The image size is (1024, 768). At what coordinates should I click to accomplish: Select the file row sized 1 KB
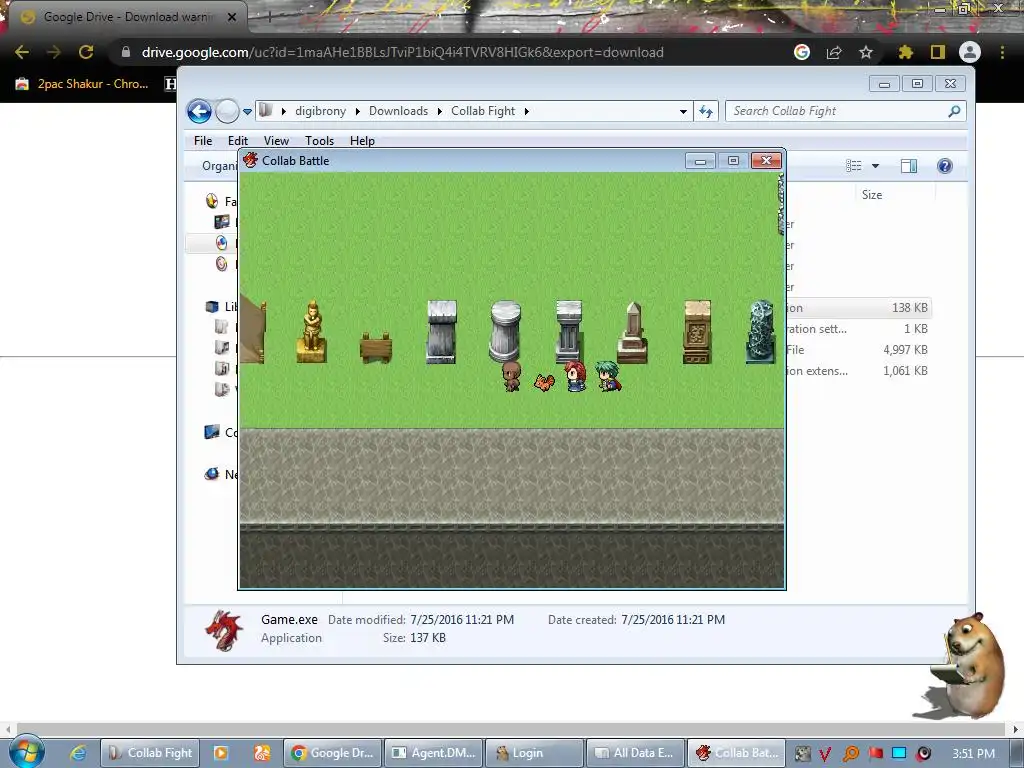857,328
